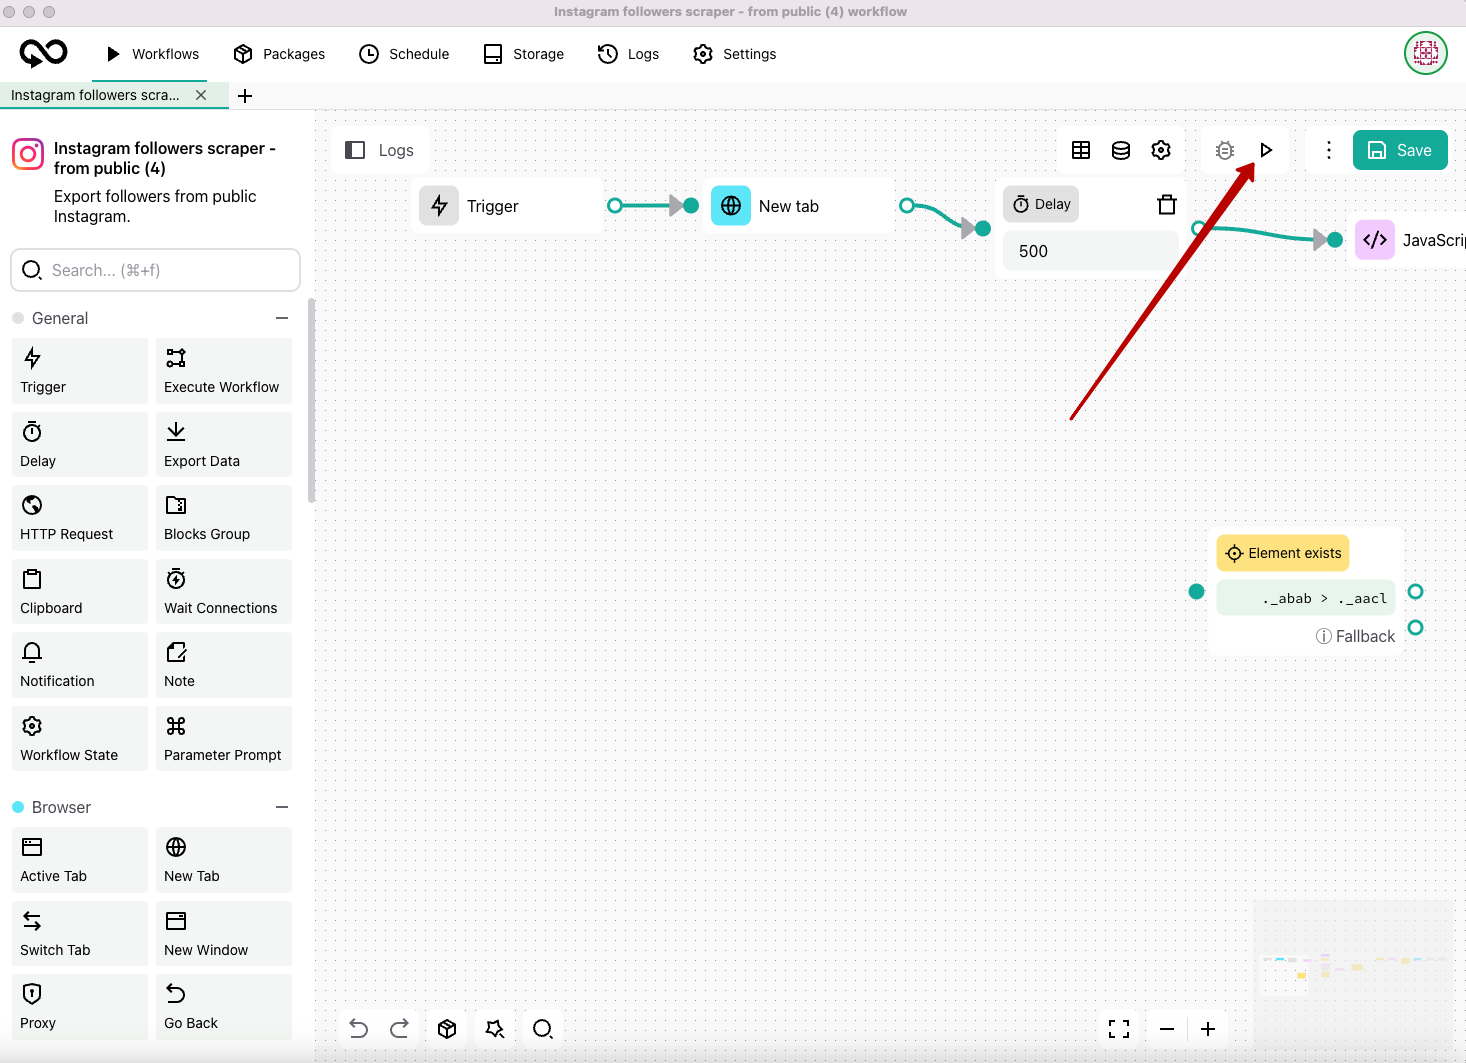Open the Storage page
This screenshot has height=1063, width=1466.
[524, 54]
